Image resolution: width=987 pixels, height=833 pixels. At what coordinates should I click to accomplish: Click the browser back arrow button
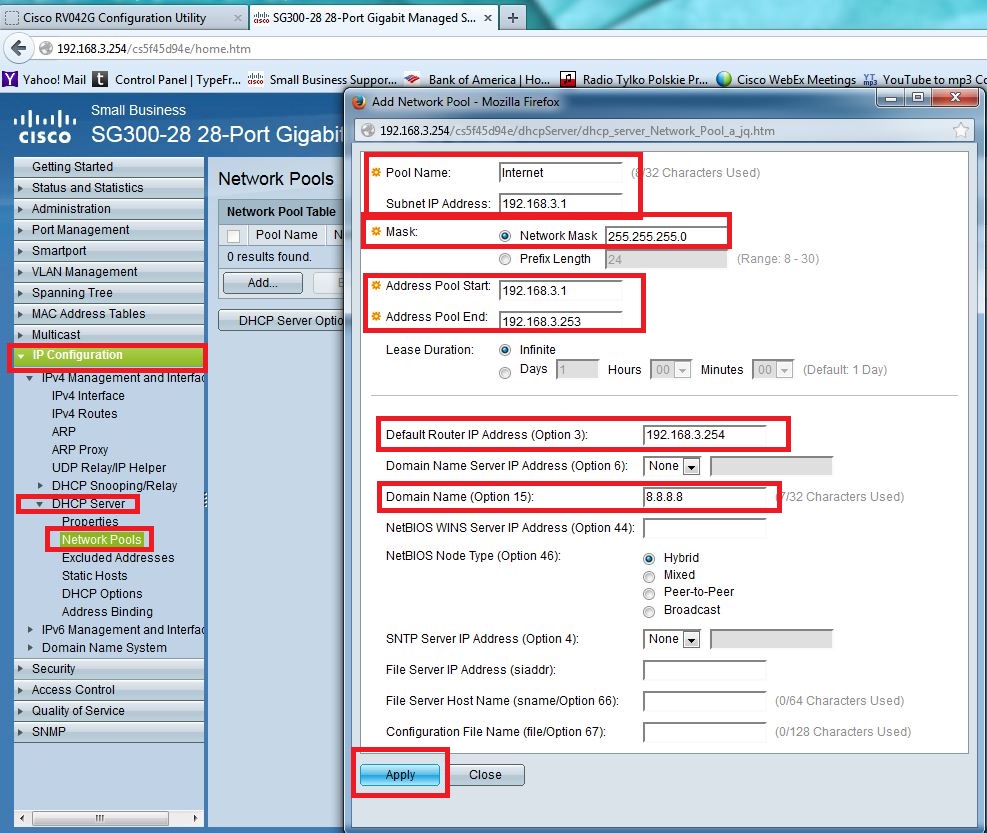click(19, 48)
